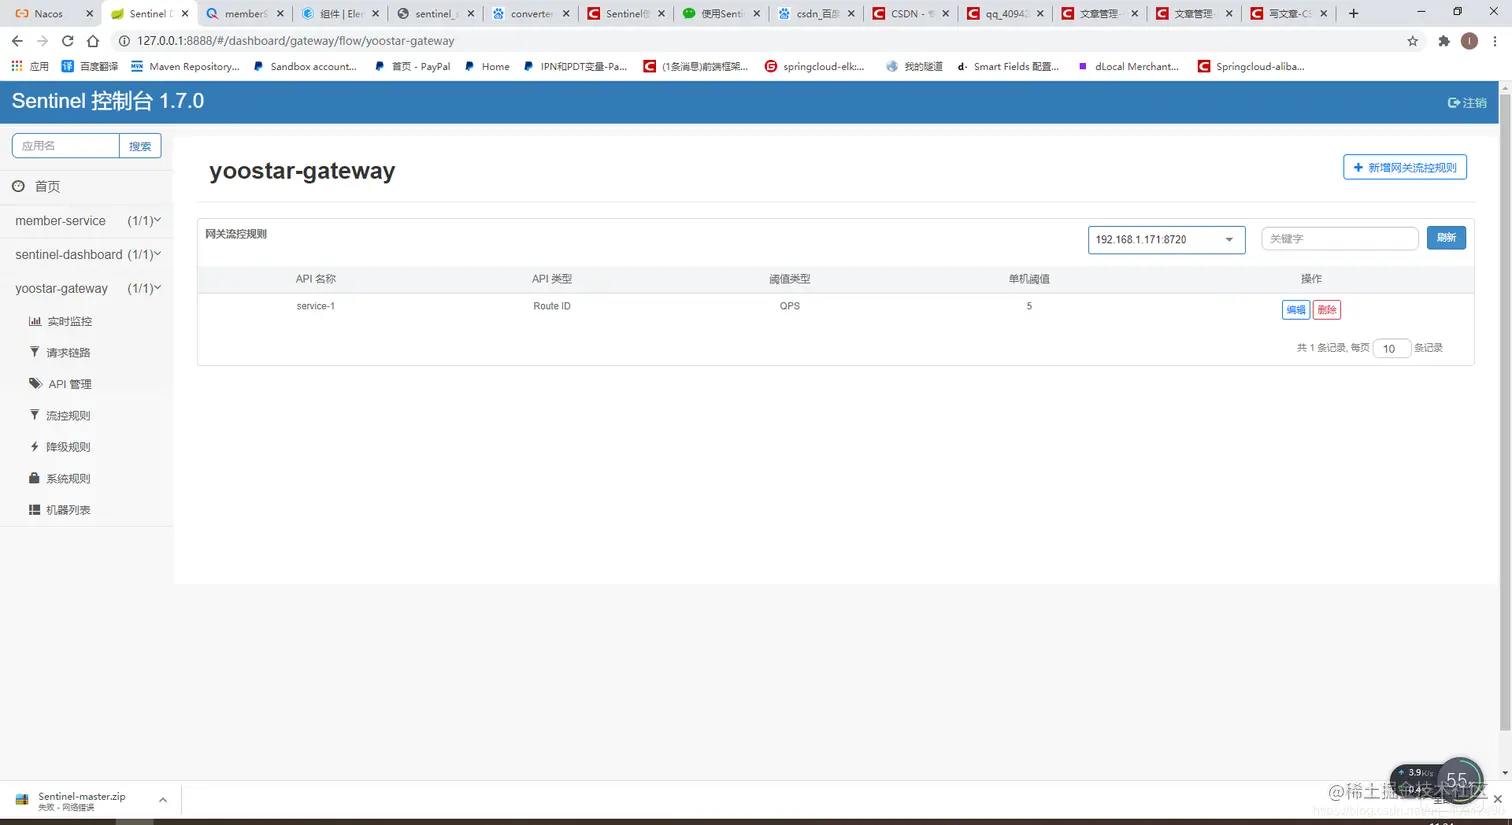Bookmark this page with star icon

(x=1412, y=41)
